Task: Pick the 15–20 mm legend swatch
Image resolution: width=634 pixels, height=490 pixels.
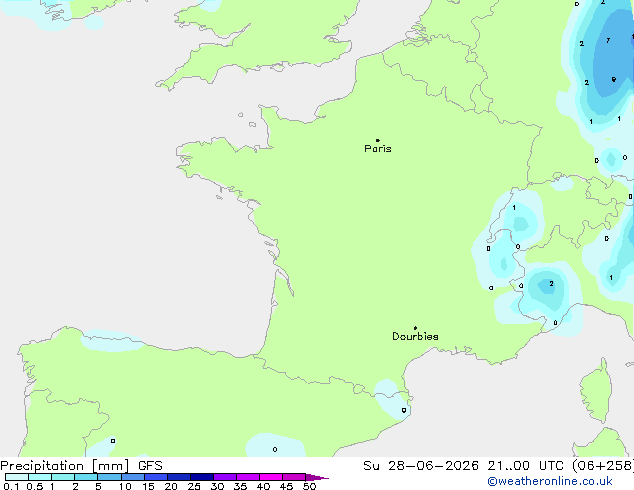Action: 156,477
